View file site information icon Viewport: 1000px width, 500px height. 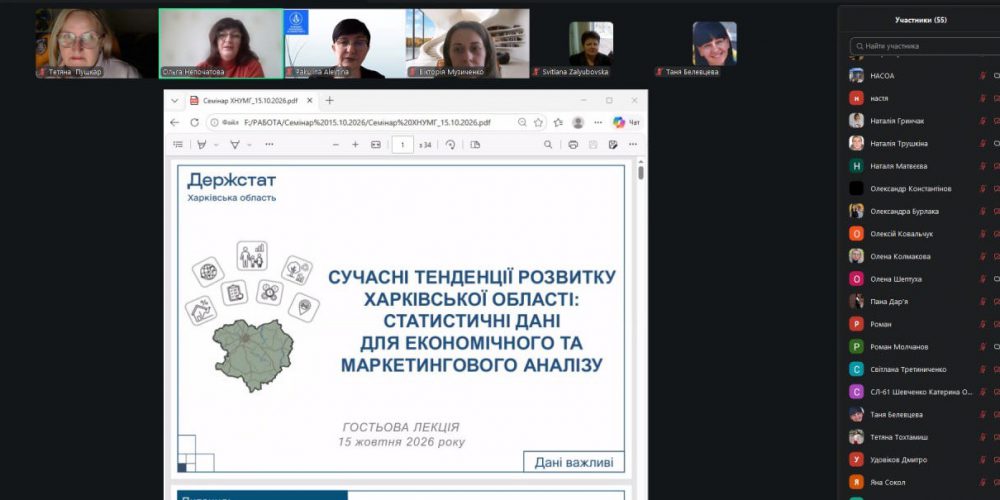[x=214, y=122]
